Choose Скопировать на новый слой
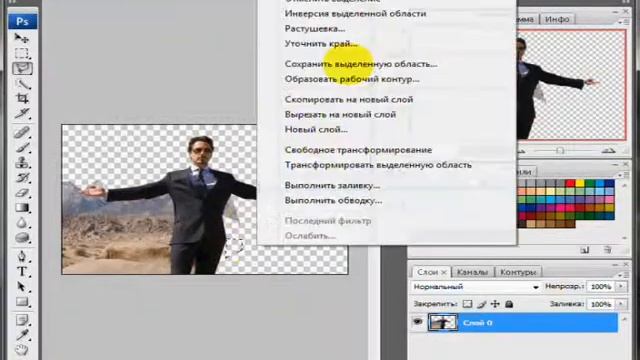Screen dimensions: 640x360 click(349, 100)
